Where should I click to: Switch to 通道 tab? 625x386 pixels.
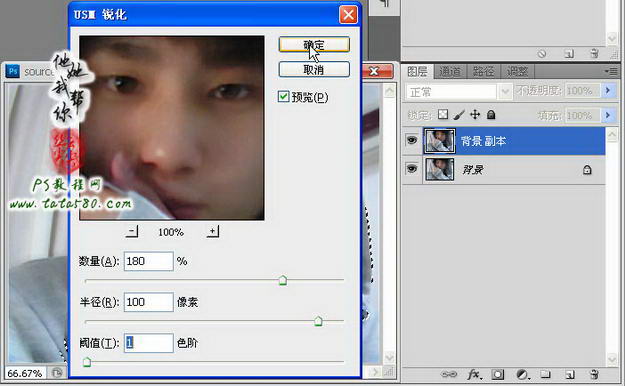pyautogui.click(x=450, y=72)
